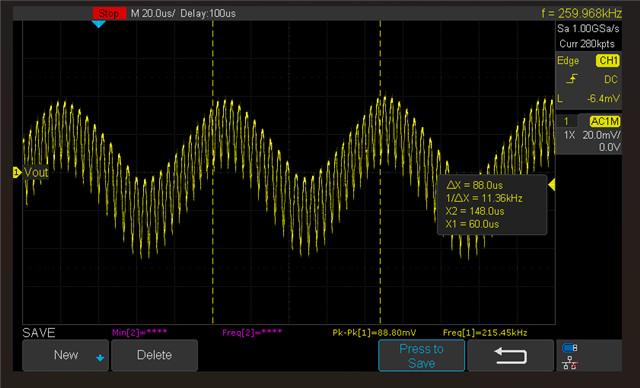Open the 20.0mV/ vertical scale setting

(x=601, y=135)
